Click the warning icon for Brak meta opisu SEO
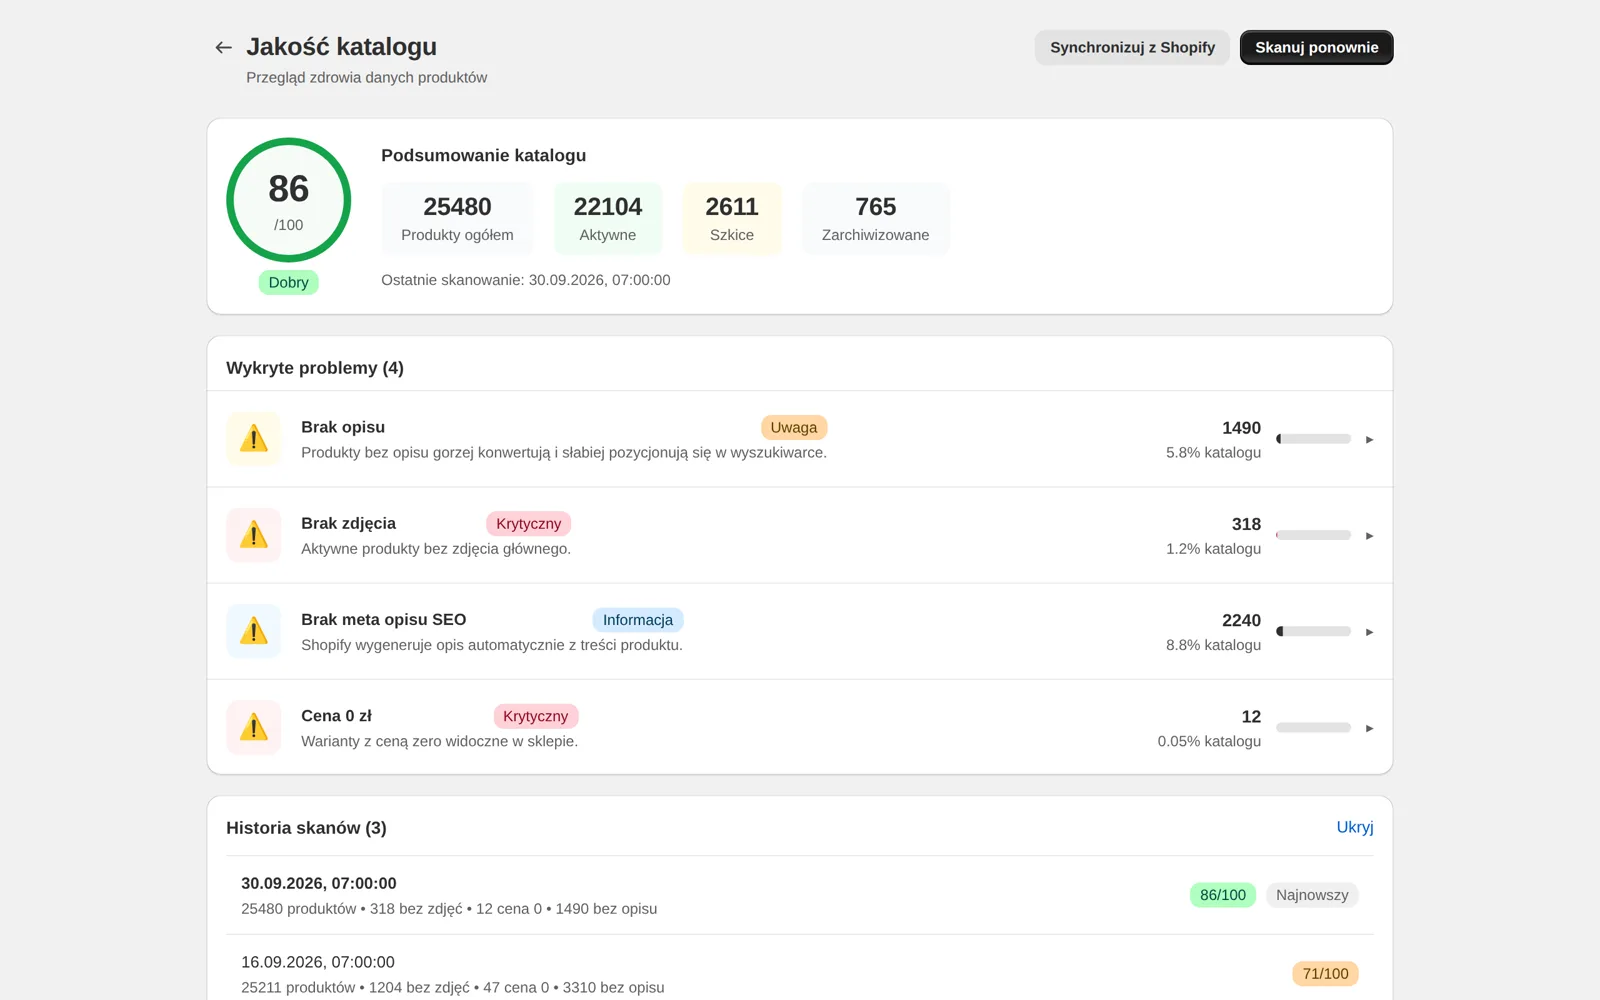 254,631
